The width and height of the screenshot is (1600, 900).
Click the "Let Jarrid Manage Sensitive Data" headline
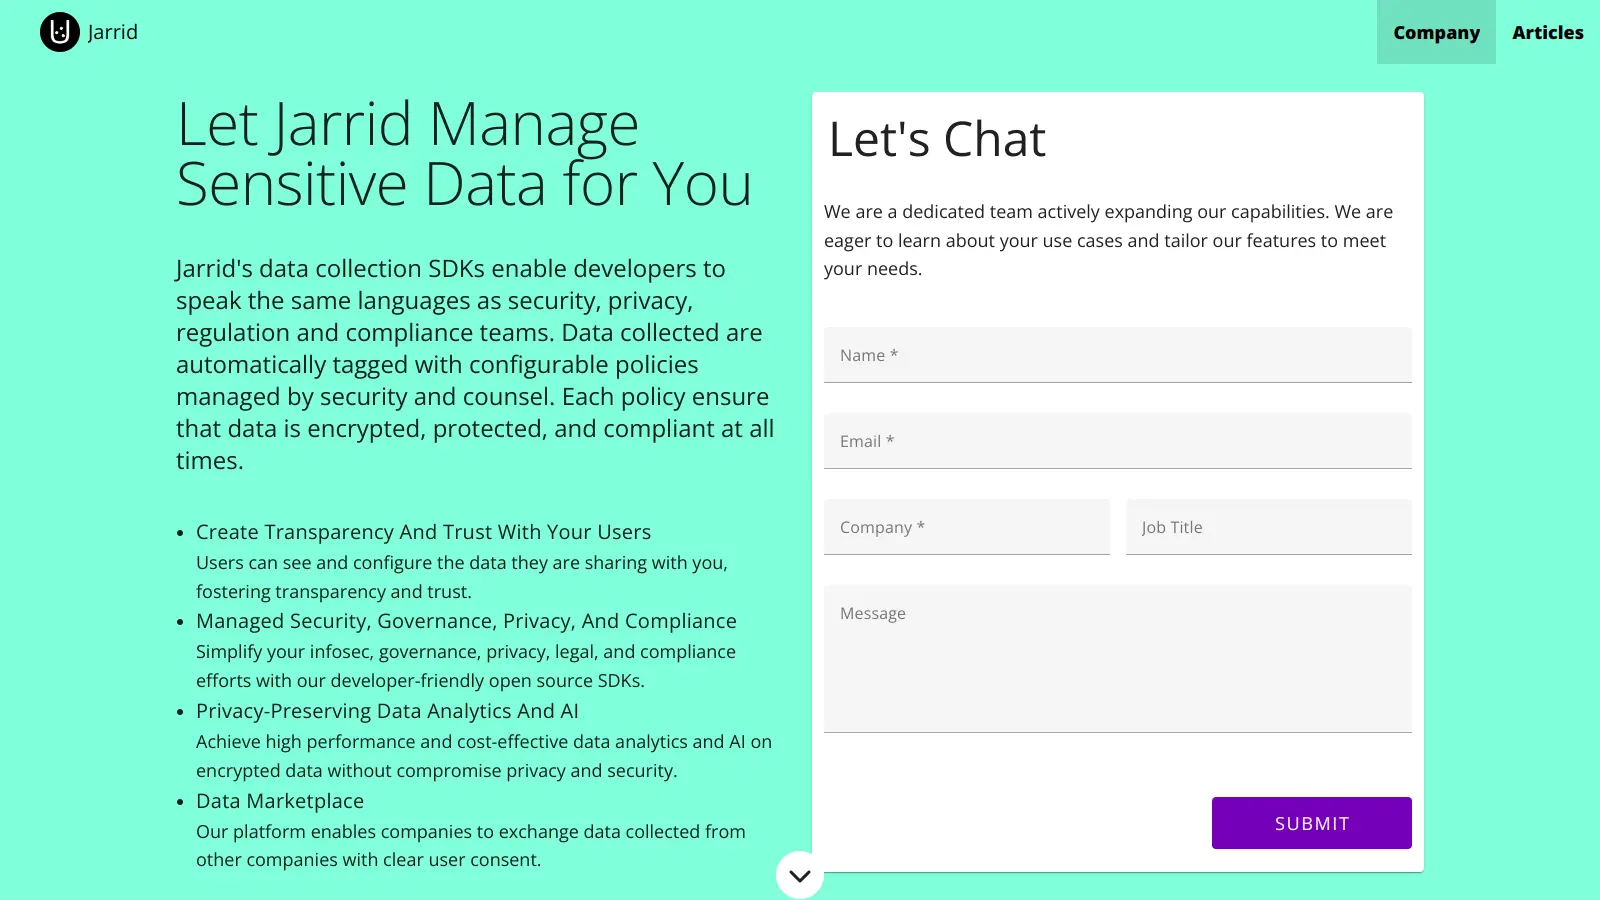(464, 154)
